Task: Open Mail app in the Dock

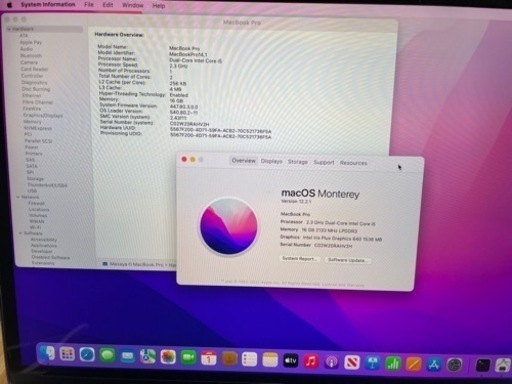Action: pos(127,356)
